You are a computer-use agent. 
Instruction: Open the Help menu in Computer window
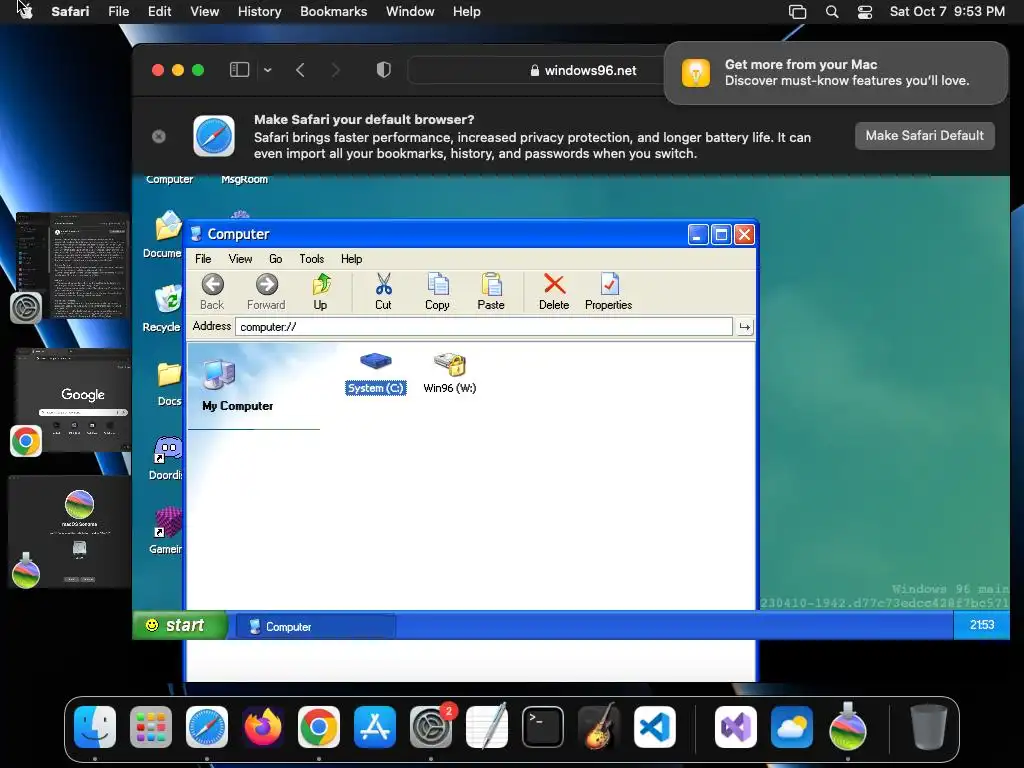click(351, 259)
